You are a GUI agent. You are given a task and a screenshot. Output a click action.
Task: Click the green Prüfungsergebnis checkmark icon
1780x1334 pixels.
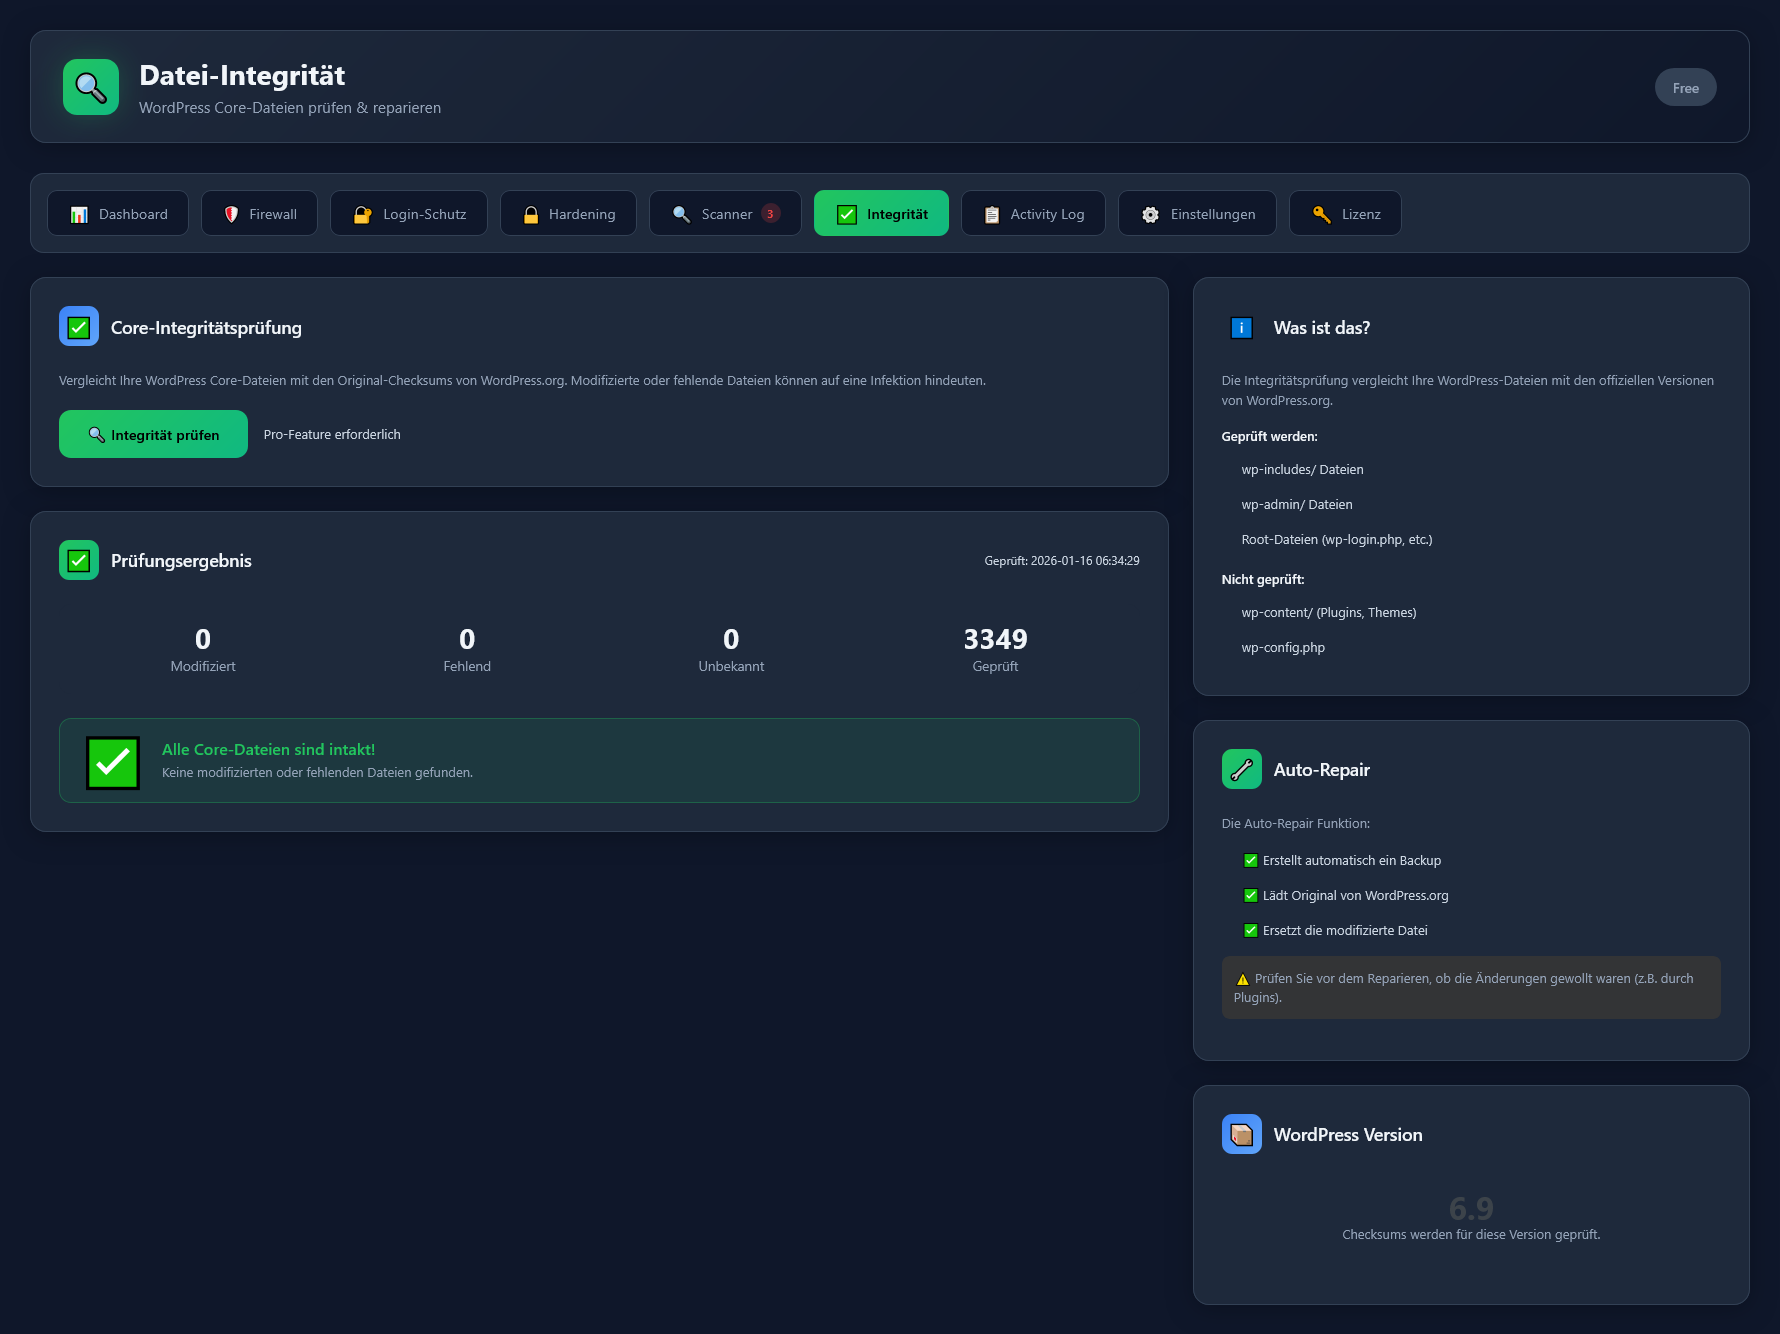[79, 561]
